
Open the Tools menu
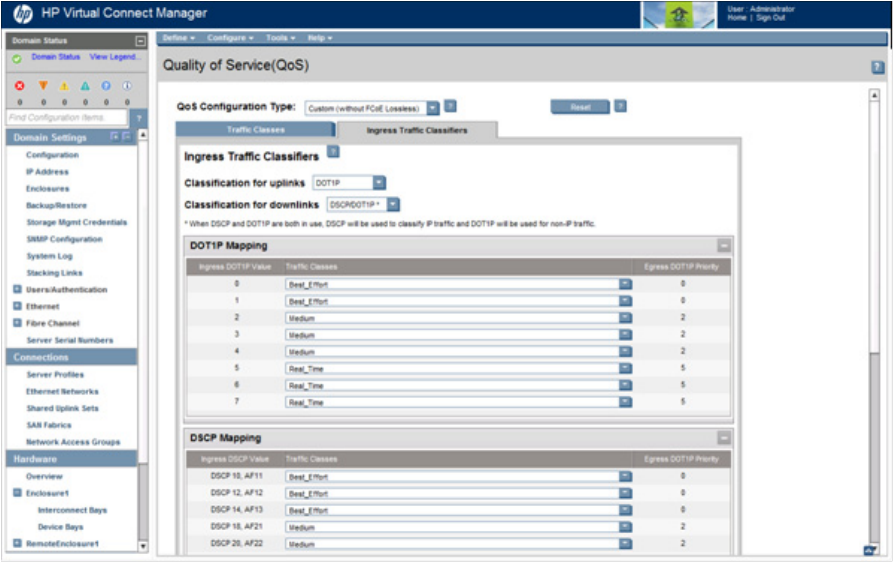(x=280, y=38)
